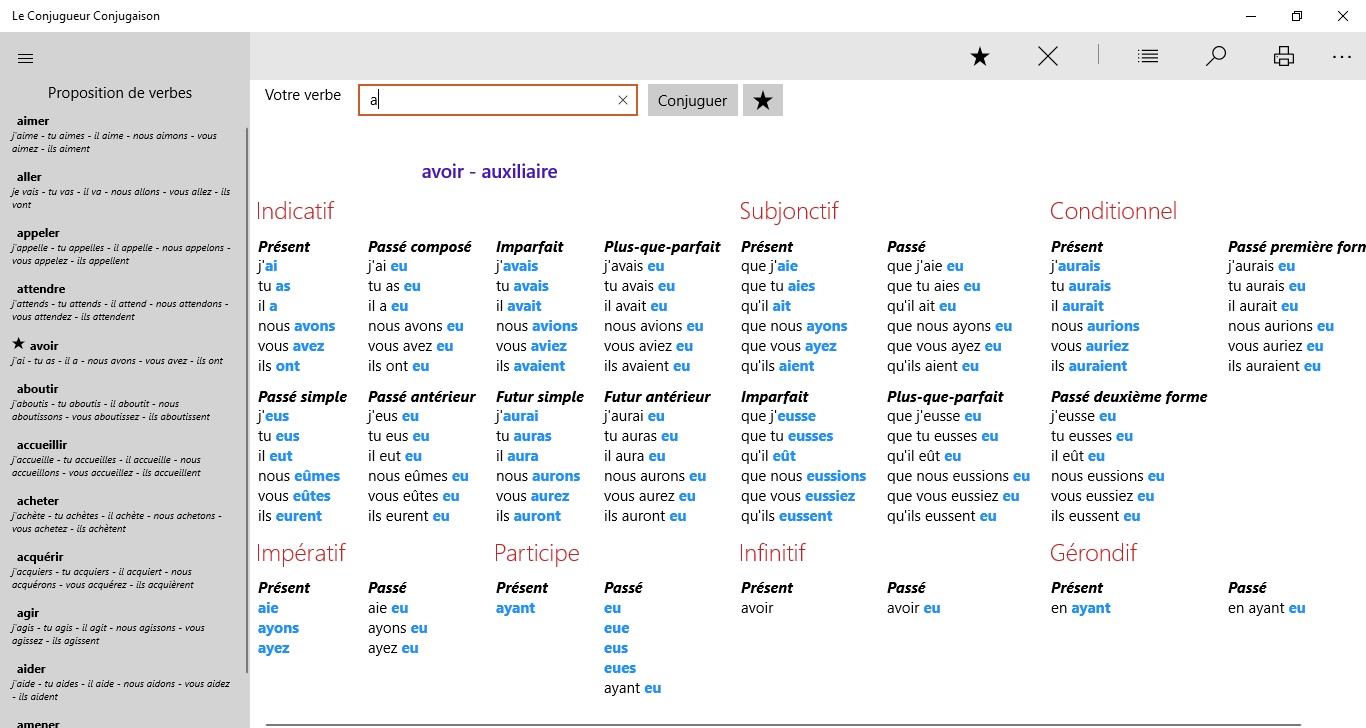This screenshot has height=728, width=1366.
Task: Click the magnifying glass search icon
Action: (1216, 57)
